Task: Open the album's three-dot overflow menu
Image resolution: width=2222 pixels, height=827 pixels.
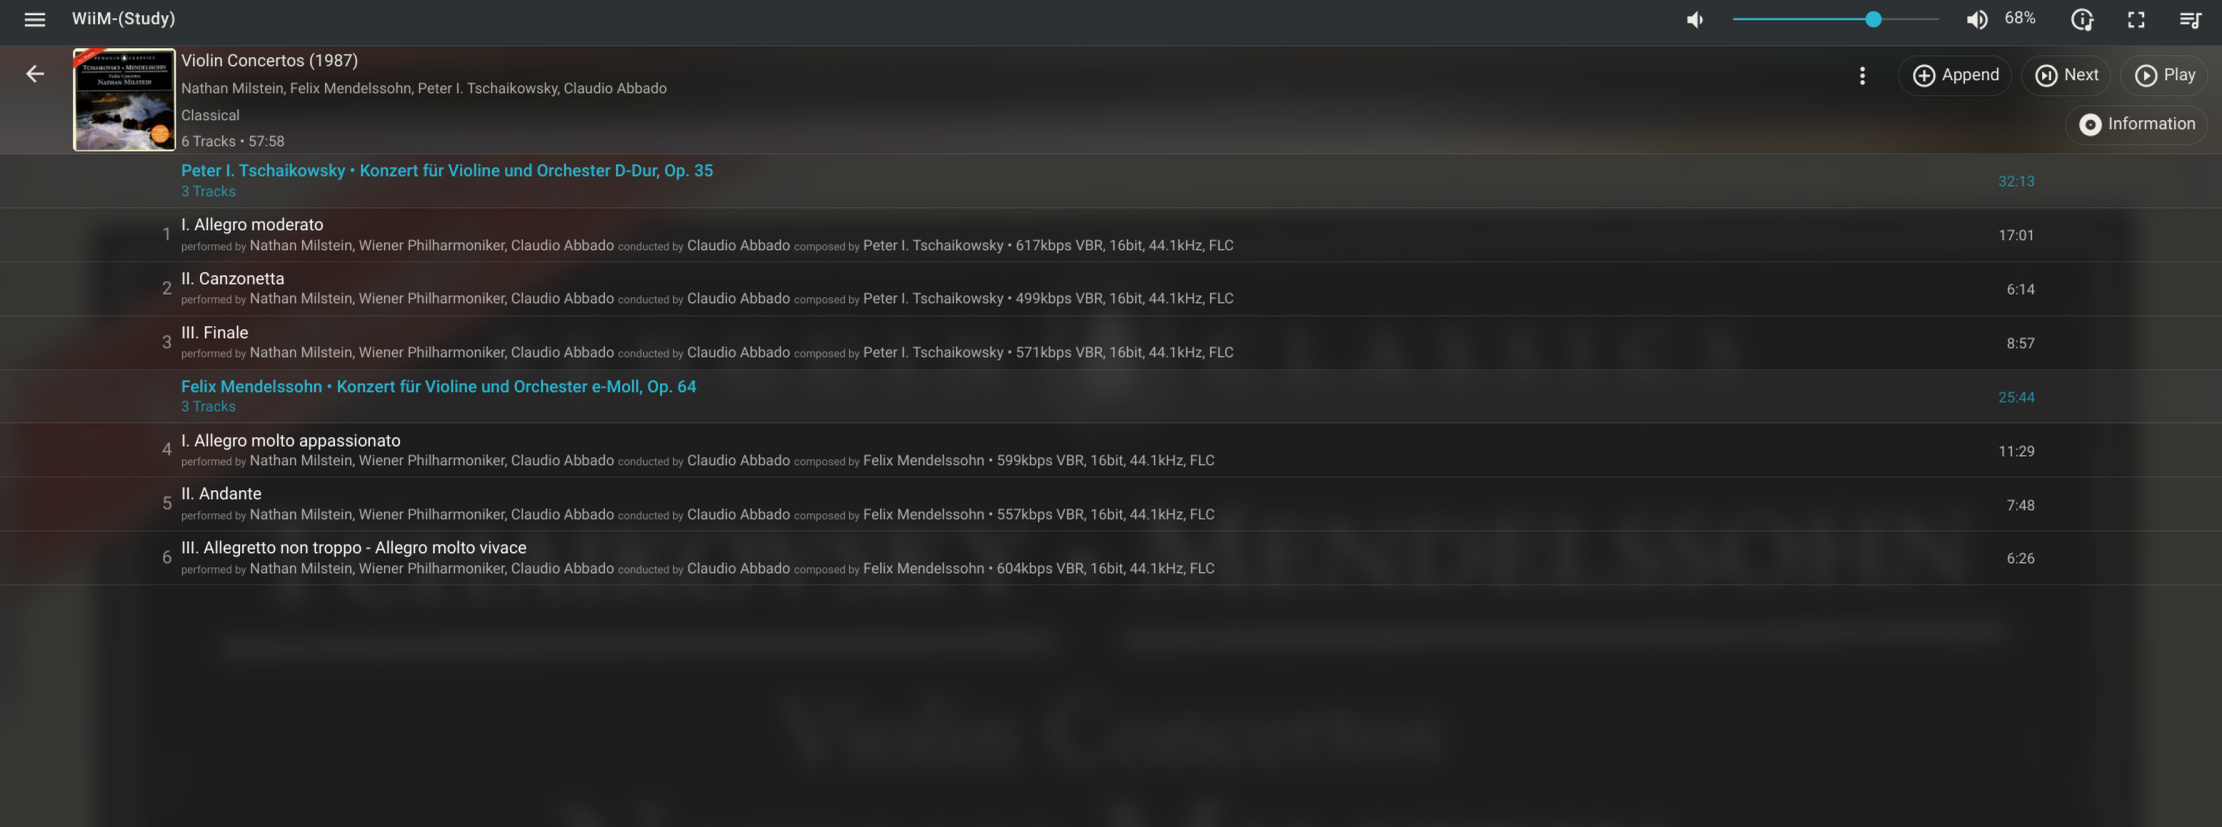Action: [x=1862, y=76]
